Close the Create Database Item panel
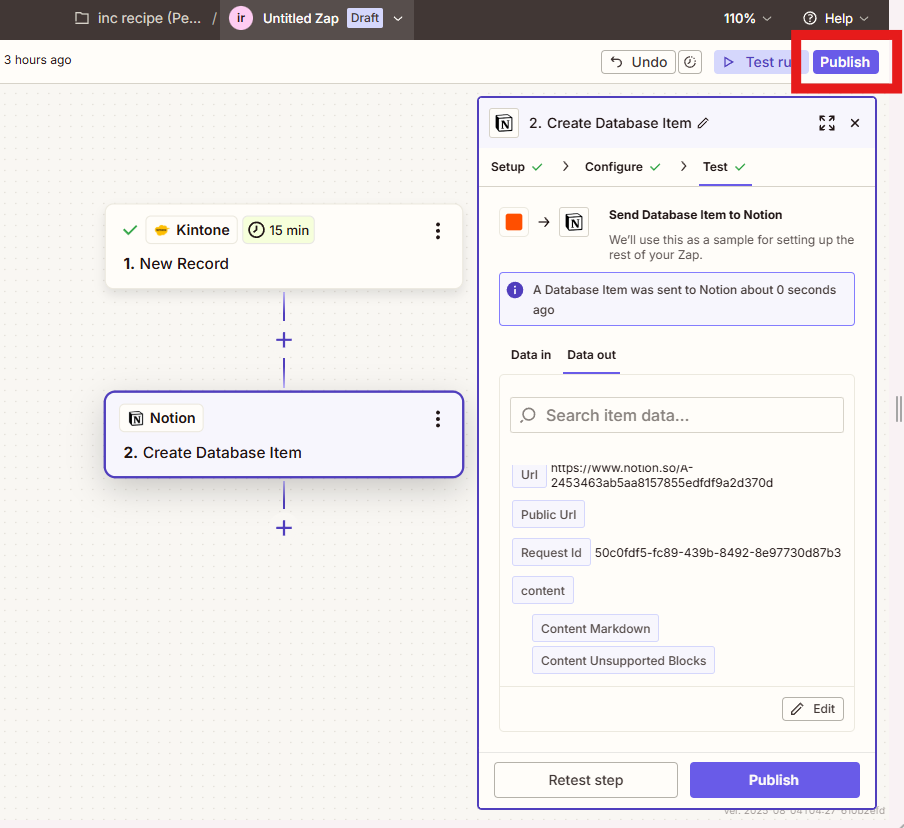Screen dimensions: 904x828 [855, 123]
